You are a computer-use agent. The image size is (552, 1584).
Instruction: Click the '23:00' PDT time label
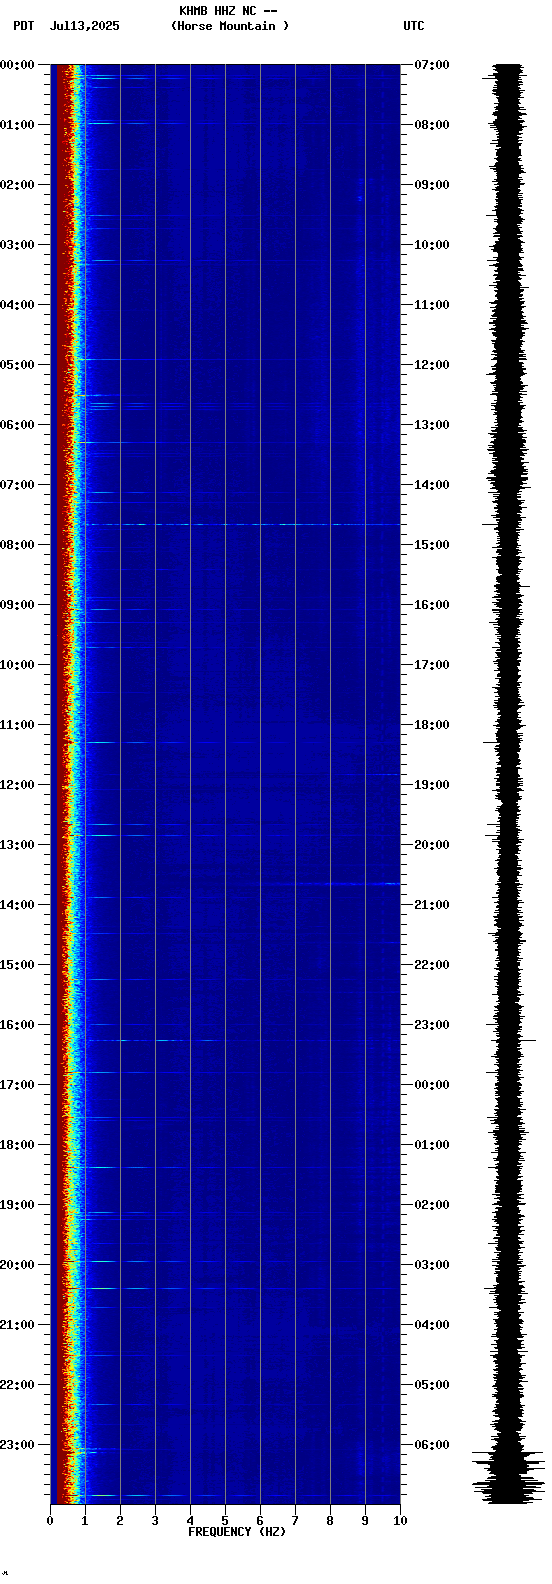pyautogui.click(x=18, y=1445)
